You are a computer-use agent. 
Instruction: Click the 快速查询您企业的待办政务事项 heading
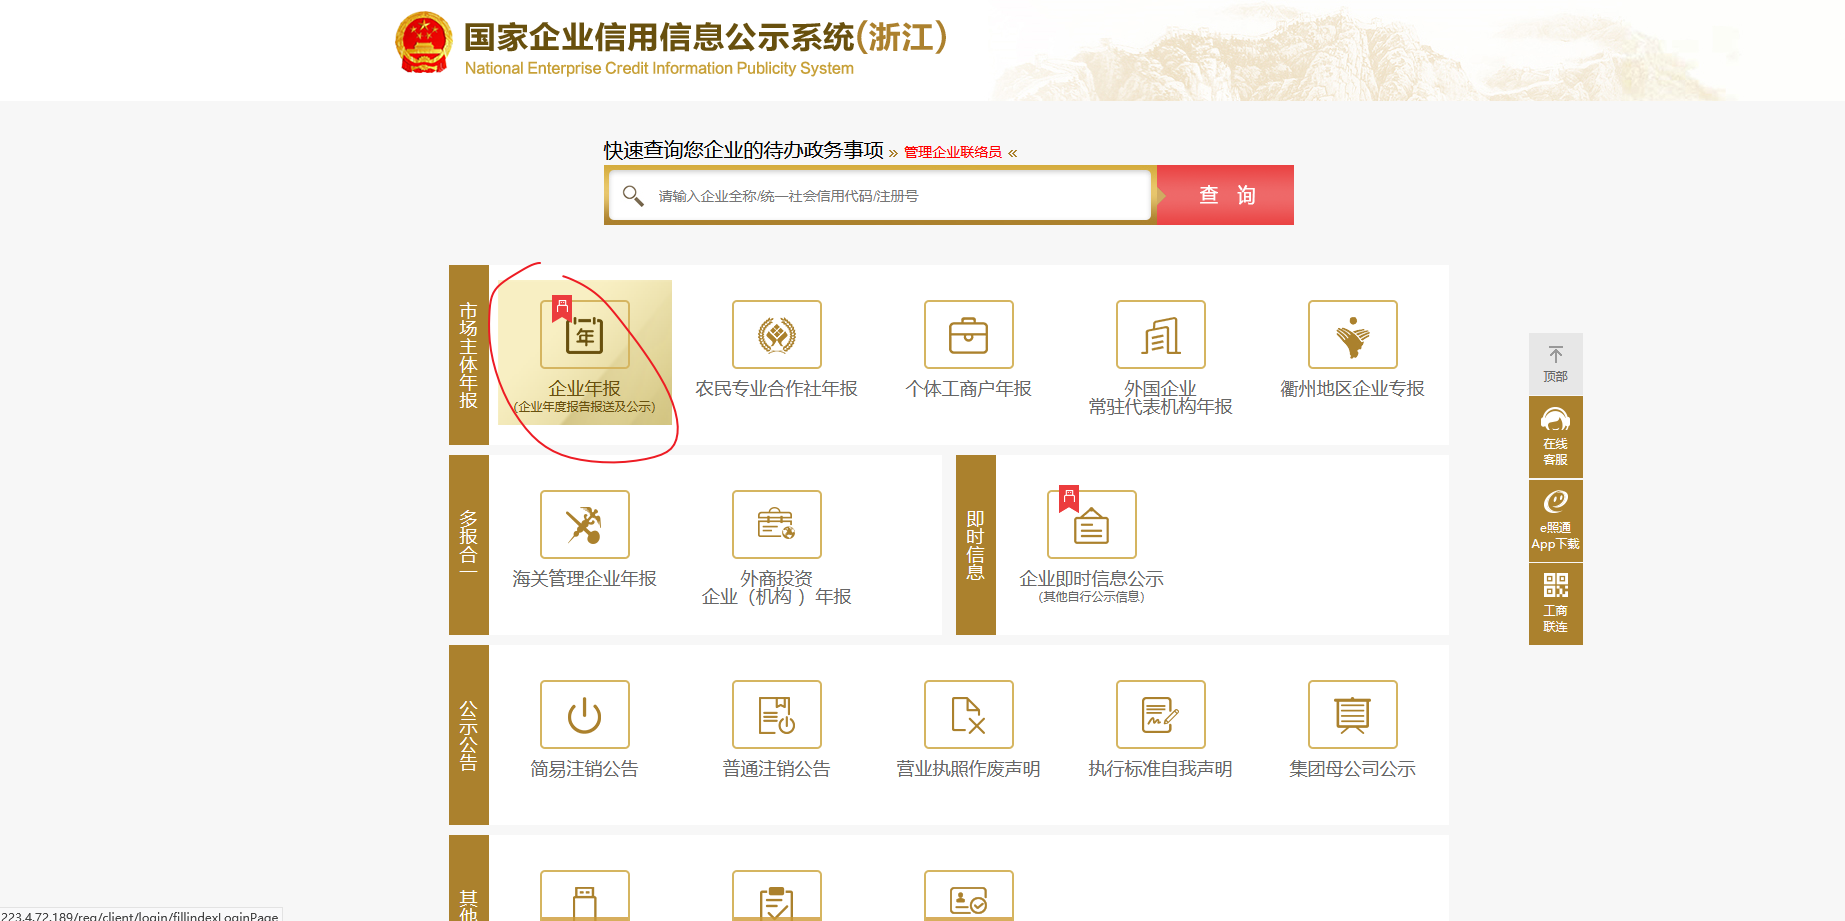[744, 150]
